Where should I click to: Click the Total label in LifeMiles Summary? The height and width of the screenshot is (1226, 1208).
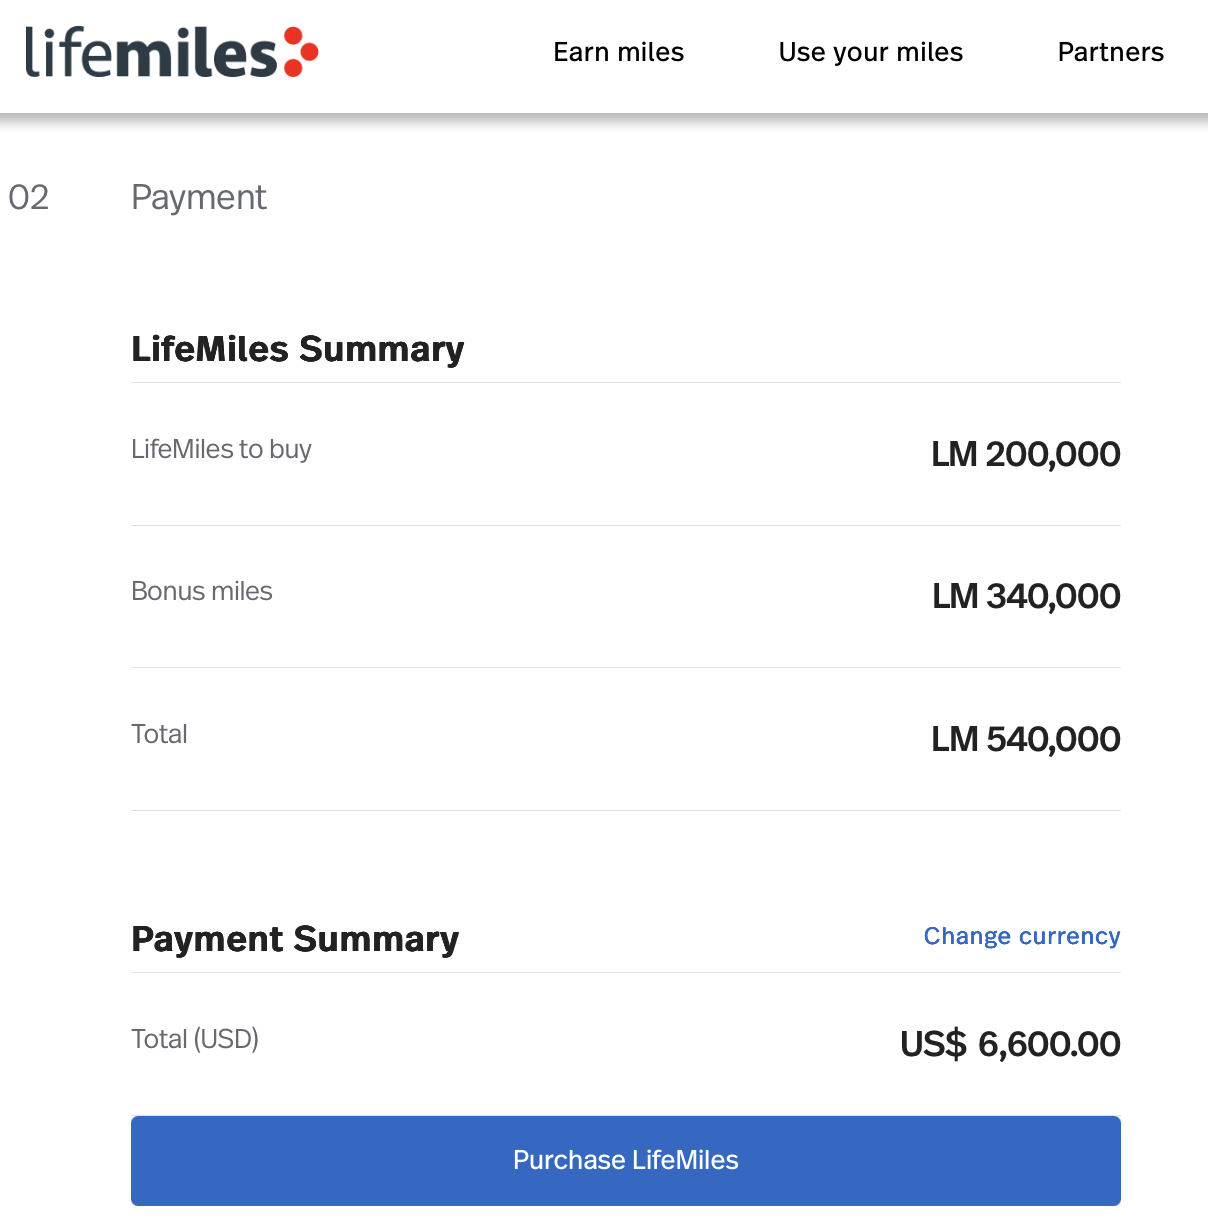point(158,734)
